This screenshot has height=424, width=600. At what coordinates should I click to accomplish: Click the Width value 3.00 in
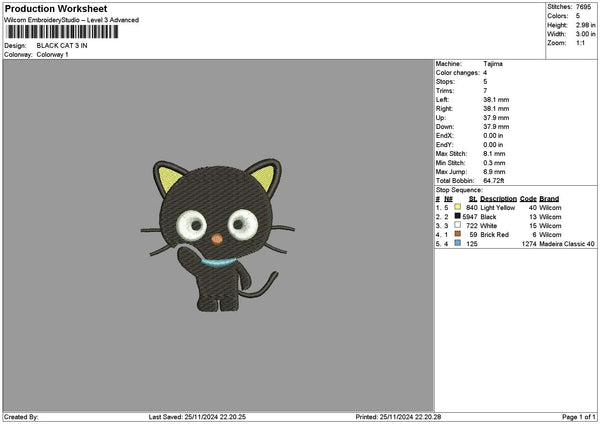(x=586, y=34)
